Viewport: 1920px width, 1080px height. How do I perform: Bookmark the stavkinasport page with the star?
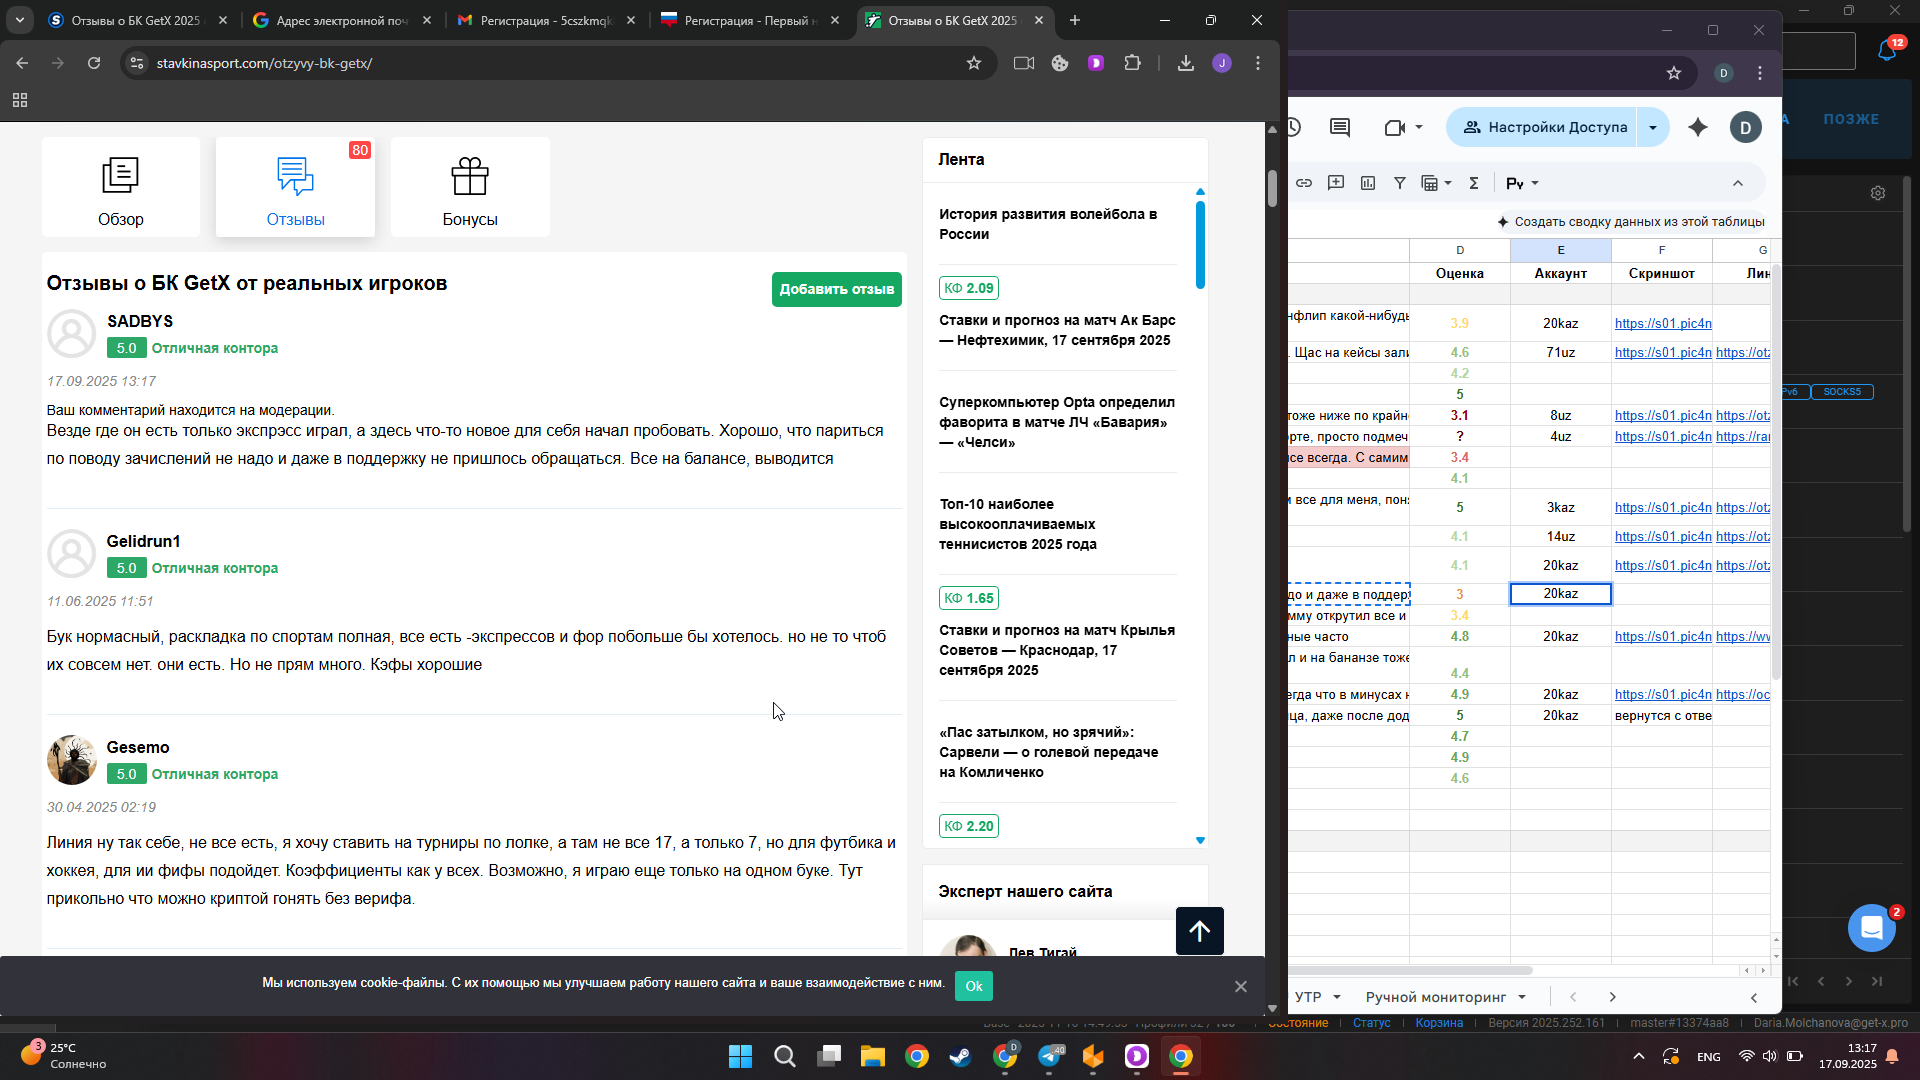pos(974,63)
